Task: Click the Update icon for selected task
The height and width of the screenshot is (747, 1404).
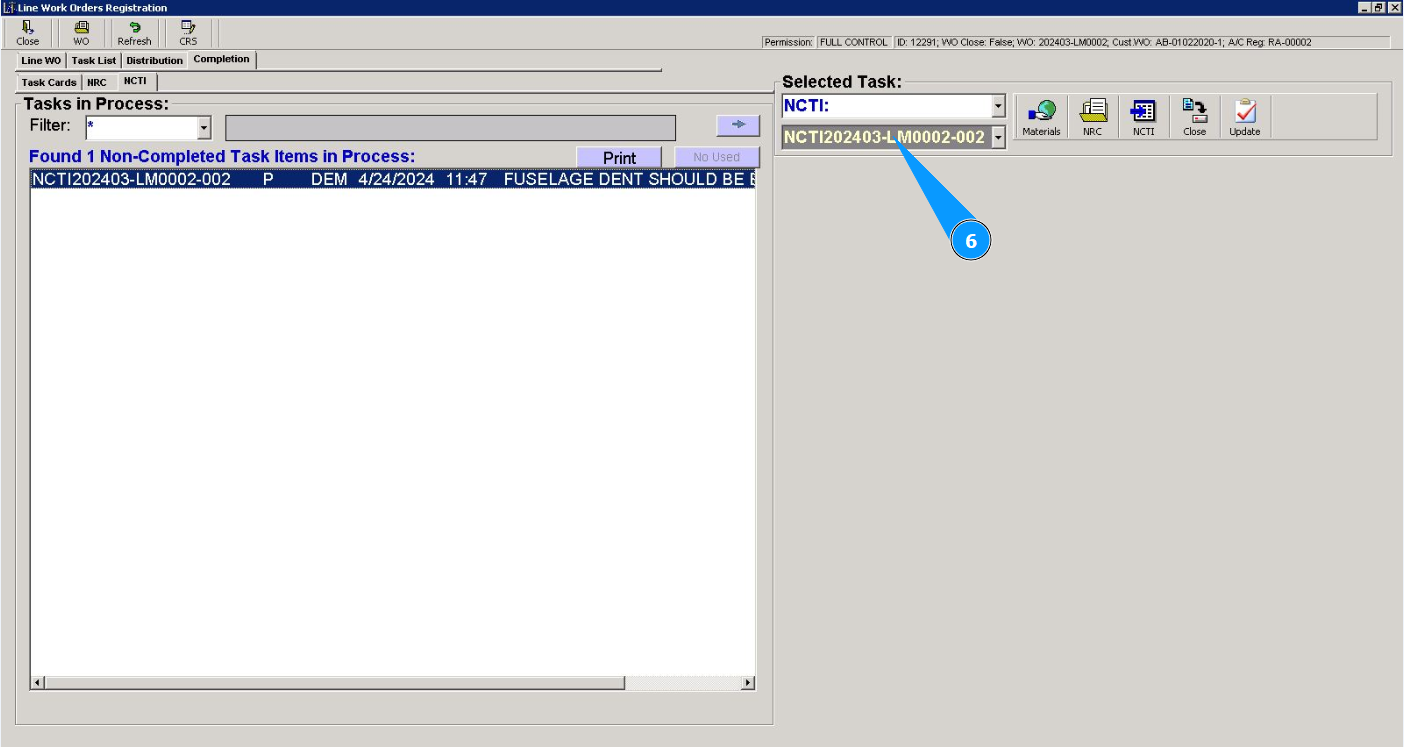Action: tap(1245, 117)
